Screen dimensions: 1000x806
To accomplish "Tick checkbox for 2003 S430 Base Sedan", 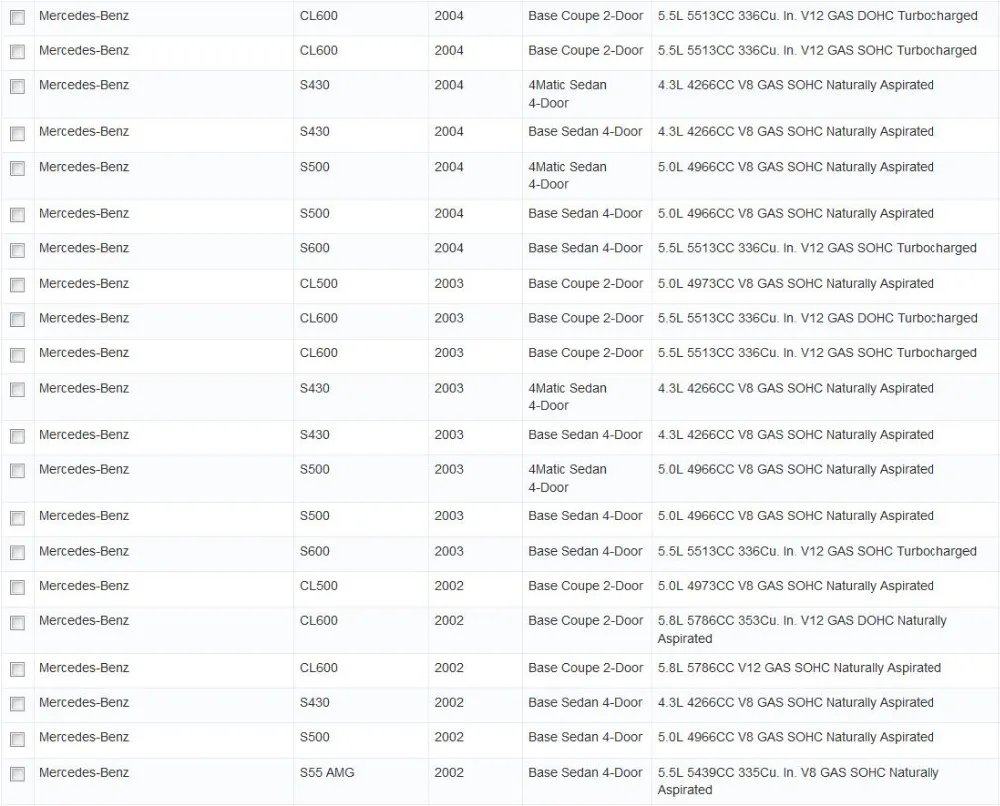I will [18, 436].
